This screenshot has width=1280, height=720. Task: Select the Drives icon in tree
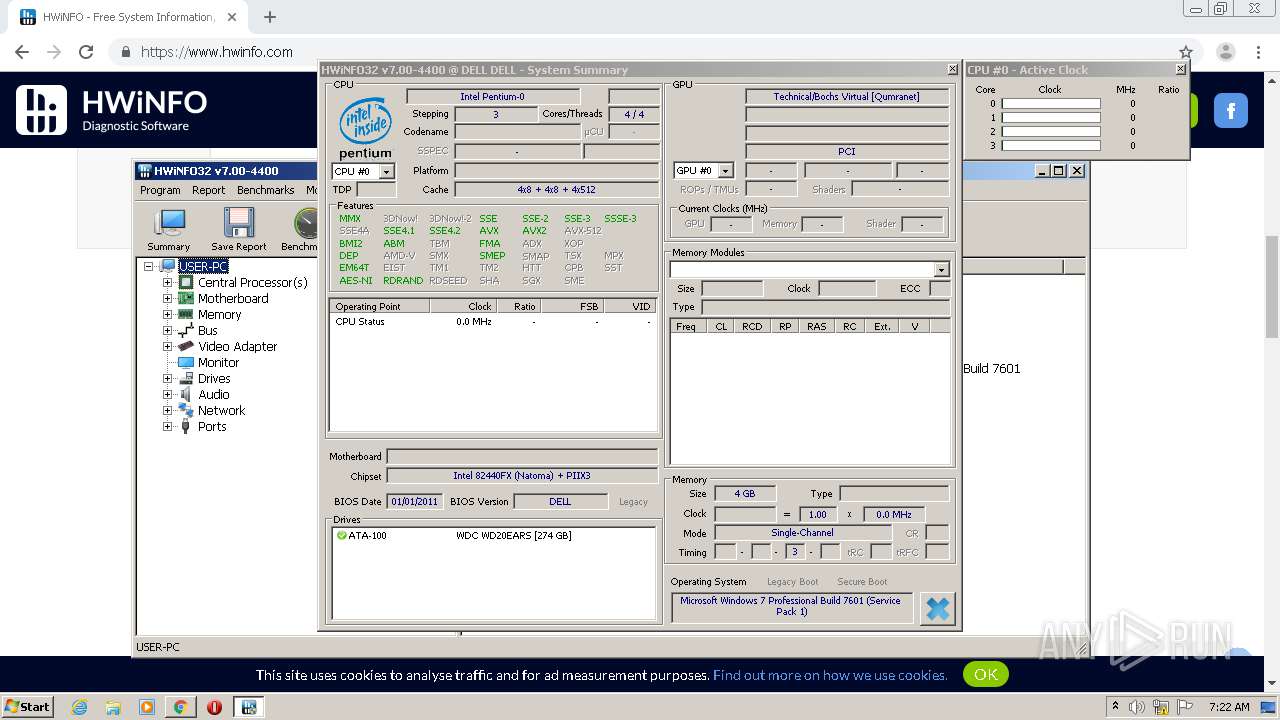(186, 378)
